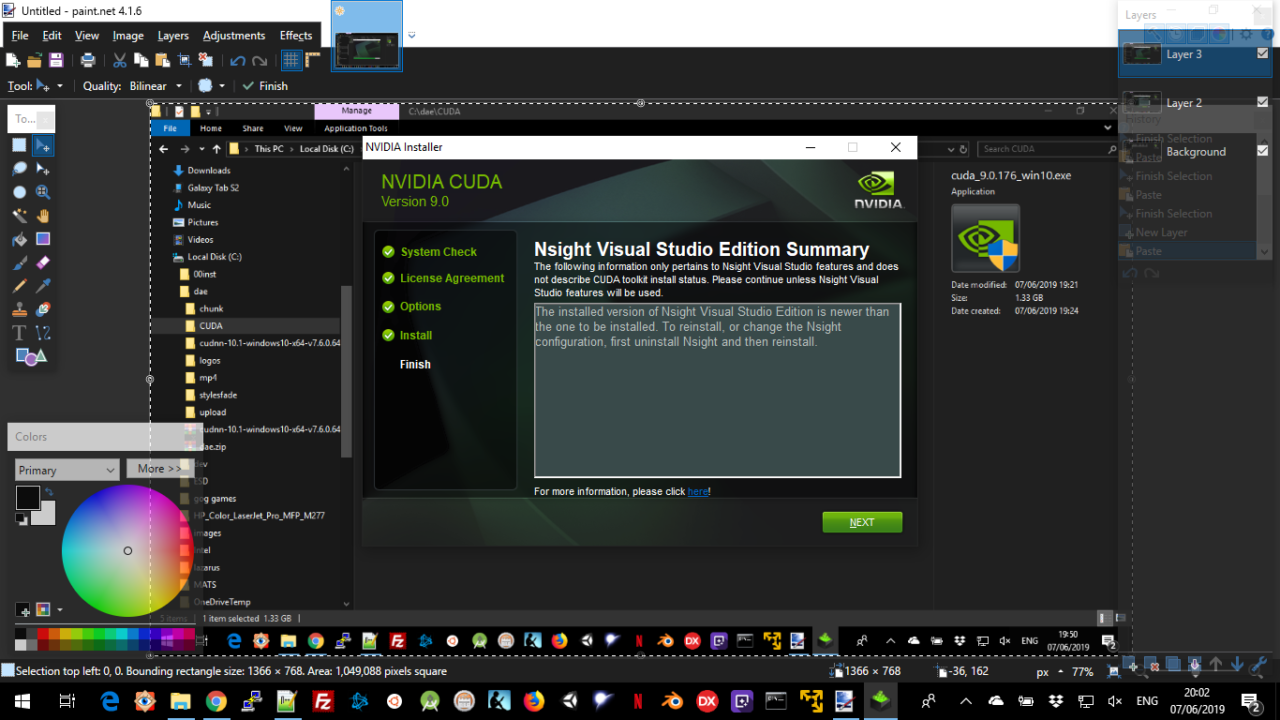Select the Color Picker eyedropper tool
The height and width of the screenshot is (720, 1280).
[x=43, y=286]
